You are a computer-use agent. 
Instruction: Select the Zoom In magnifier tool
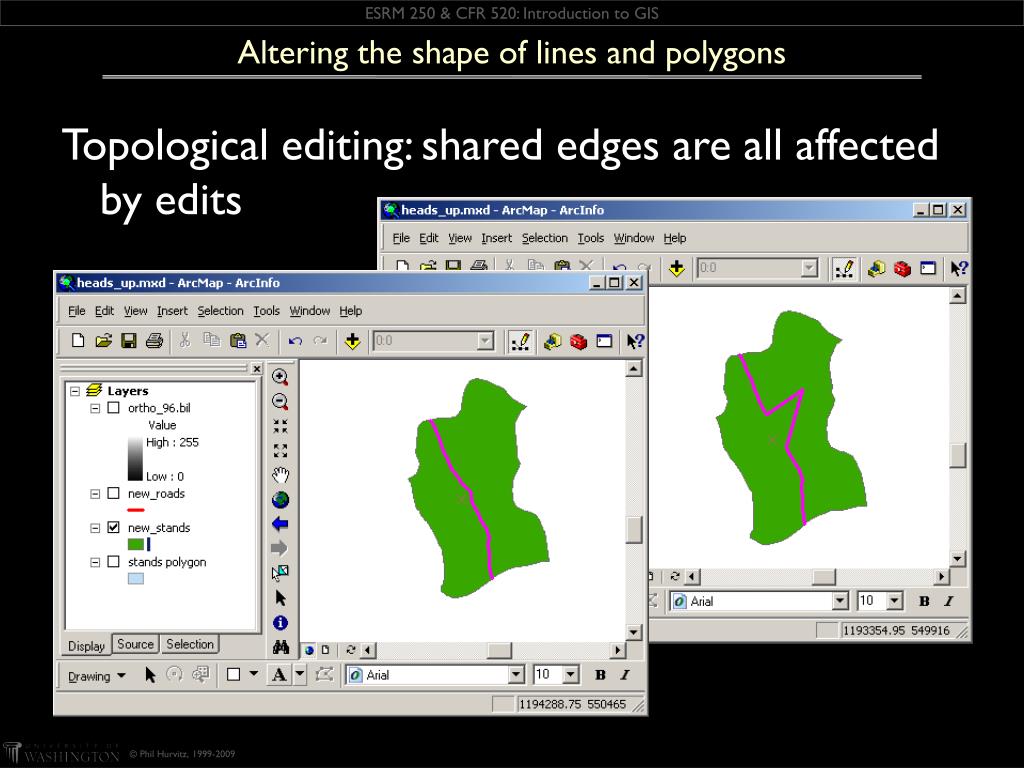click(x=280, y=377)
